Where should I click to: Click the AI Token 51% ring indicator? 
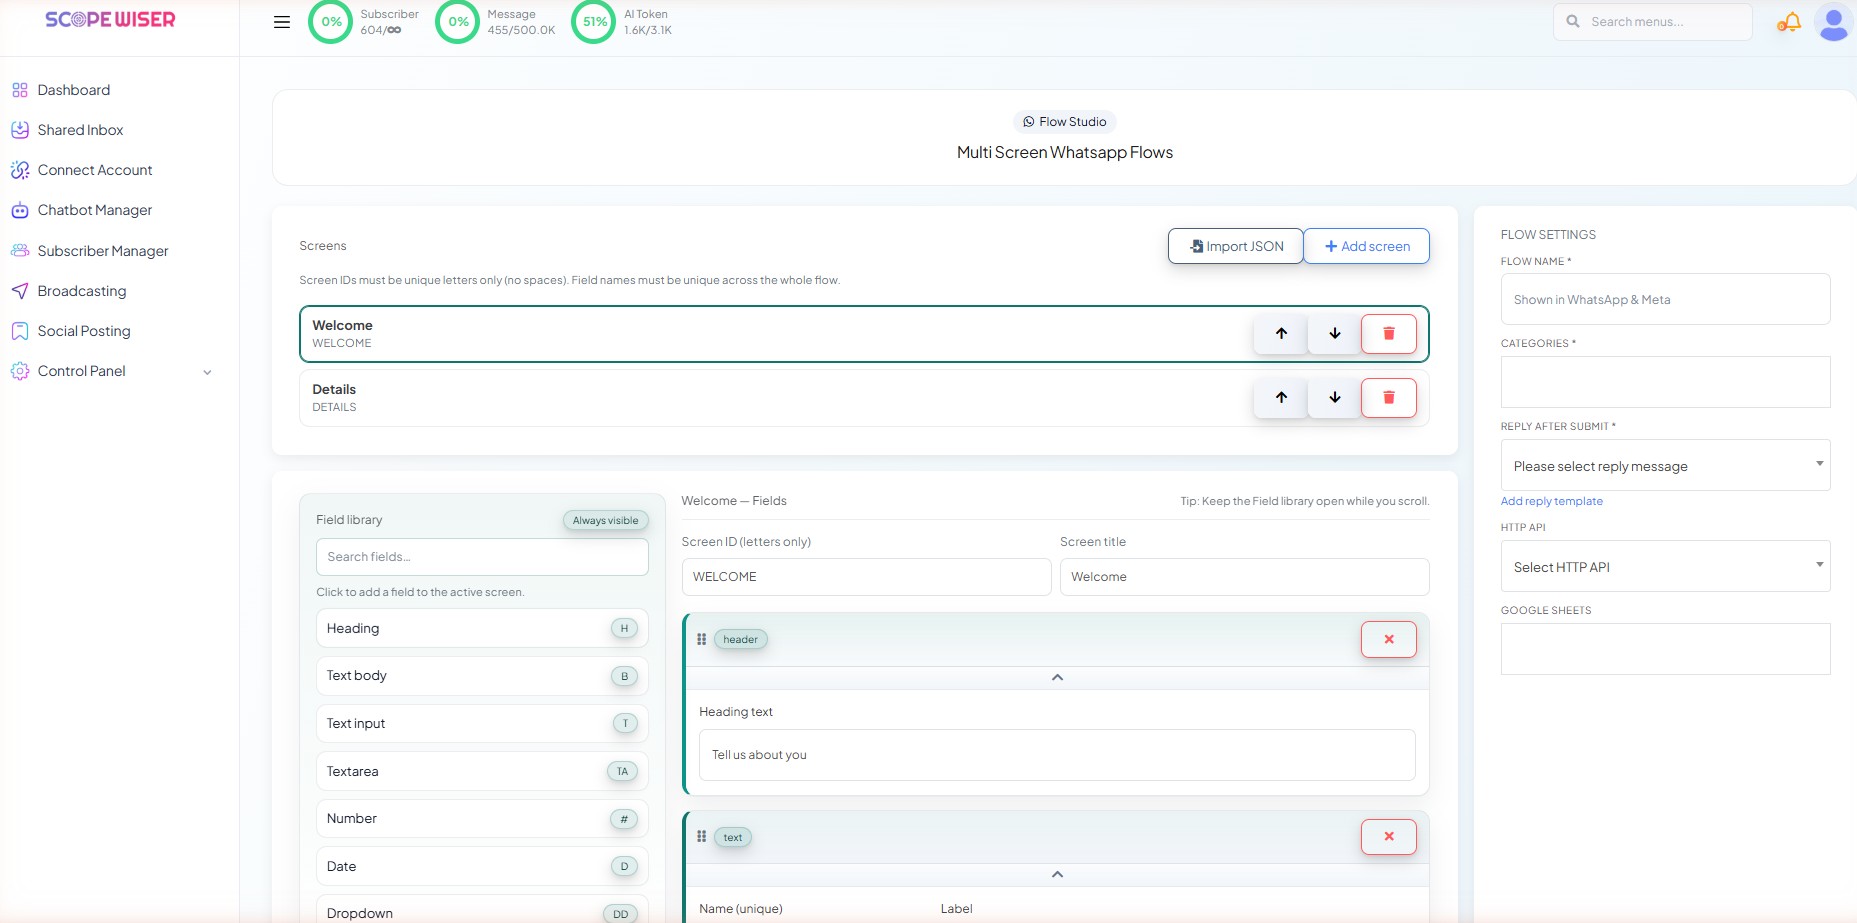pyautogui.click(x=594, y=22)
